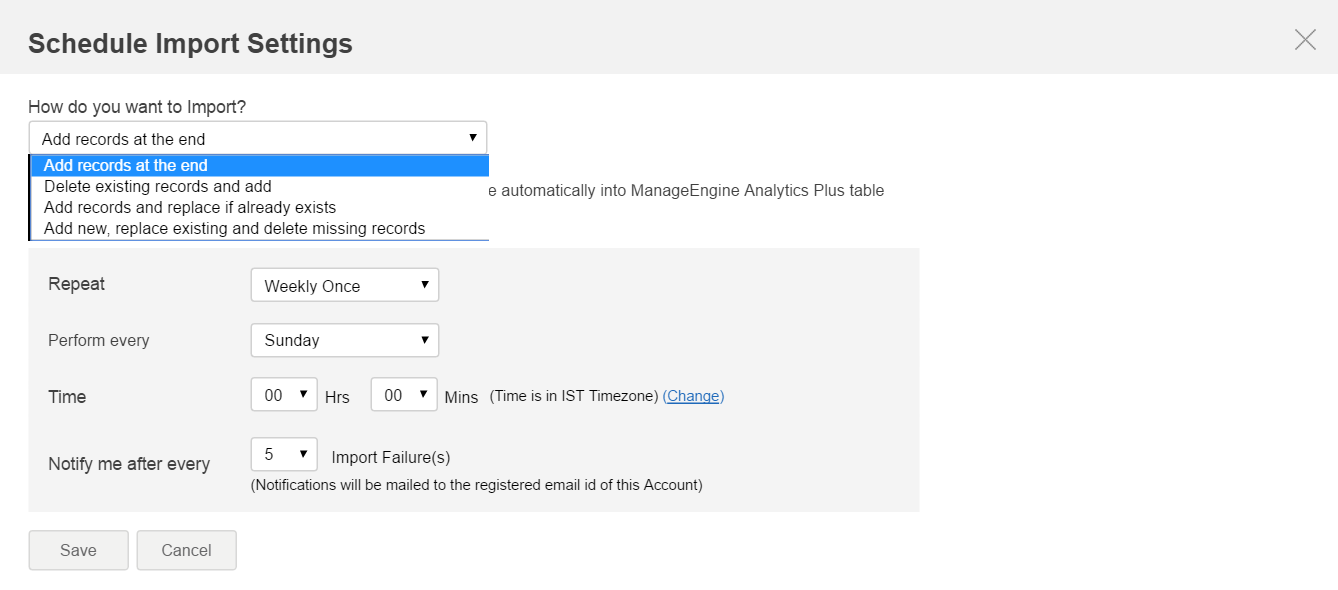The image size is (1338, 590).
Task: Open the Mins time dropdown
Action: 404,395
